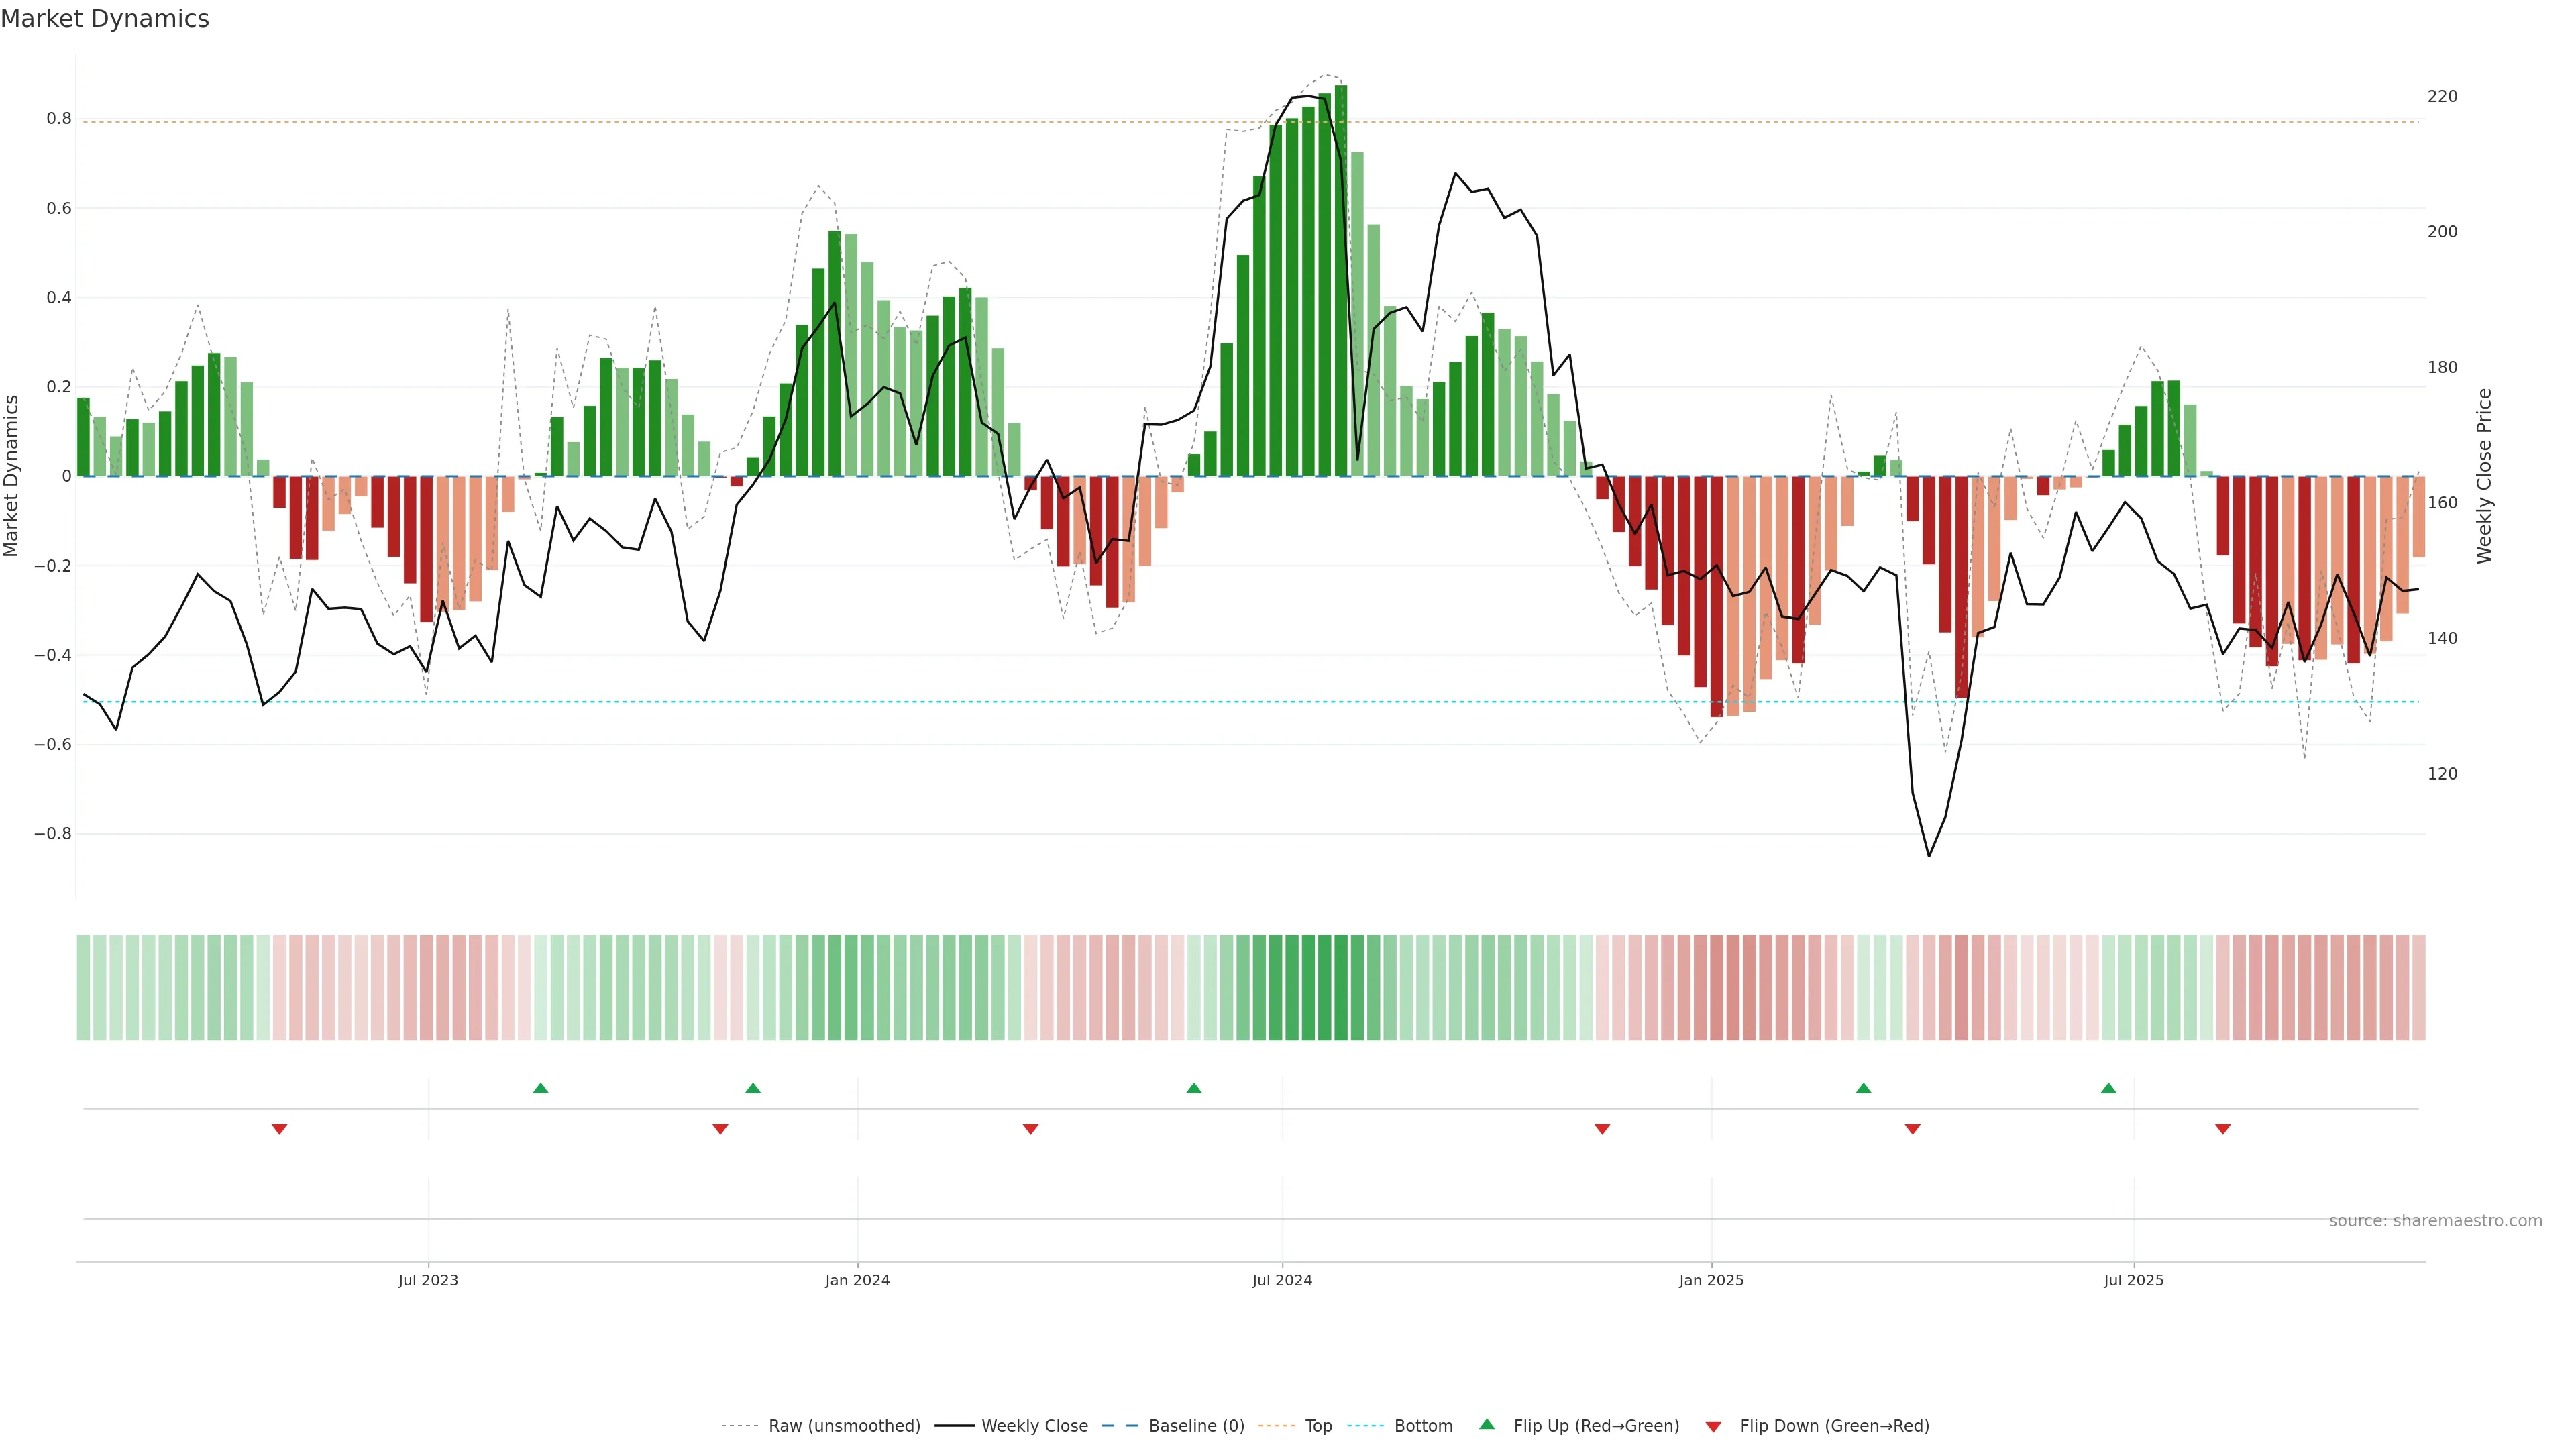
Task: Click the Flip Down legend triangle icon
Action: tap(1713, 1426)
